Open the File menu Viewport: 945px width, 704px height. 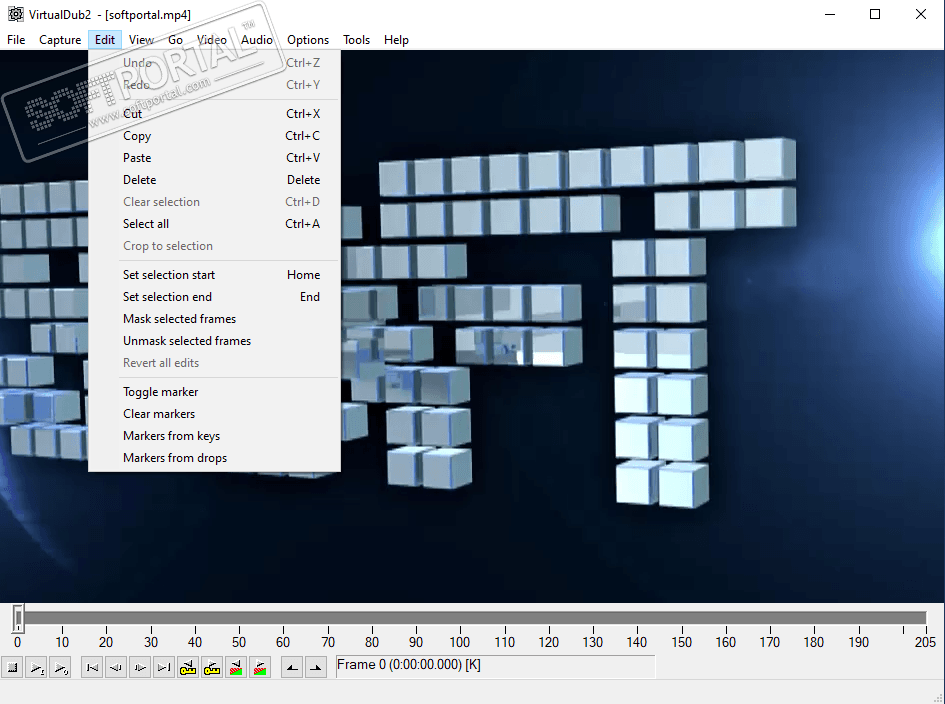[x=16, y=40]
